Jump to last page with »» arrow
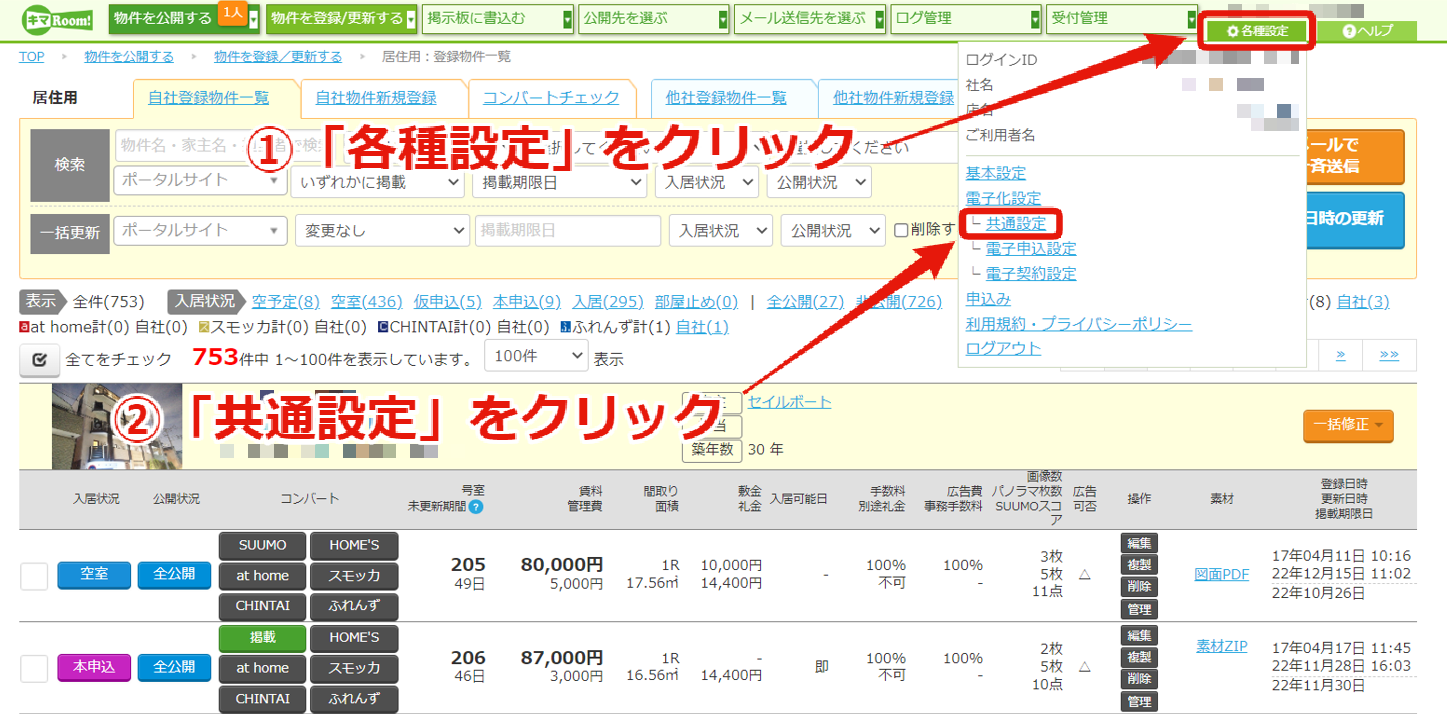The image size is (1447, 714). click(1389, 355)
